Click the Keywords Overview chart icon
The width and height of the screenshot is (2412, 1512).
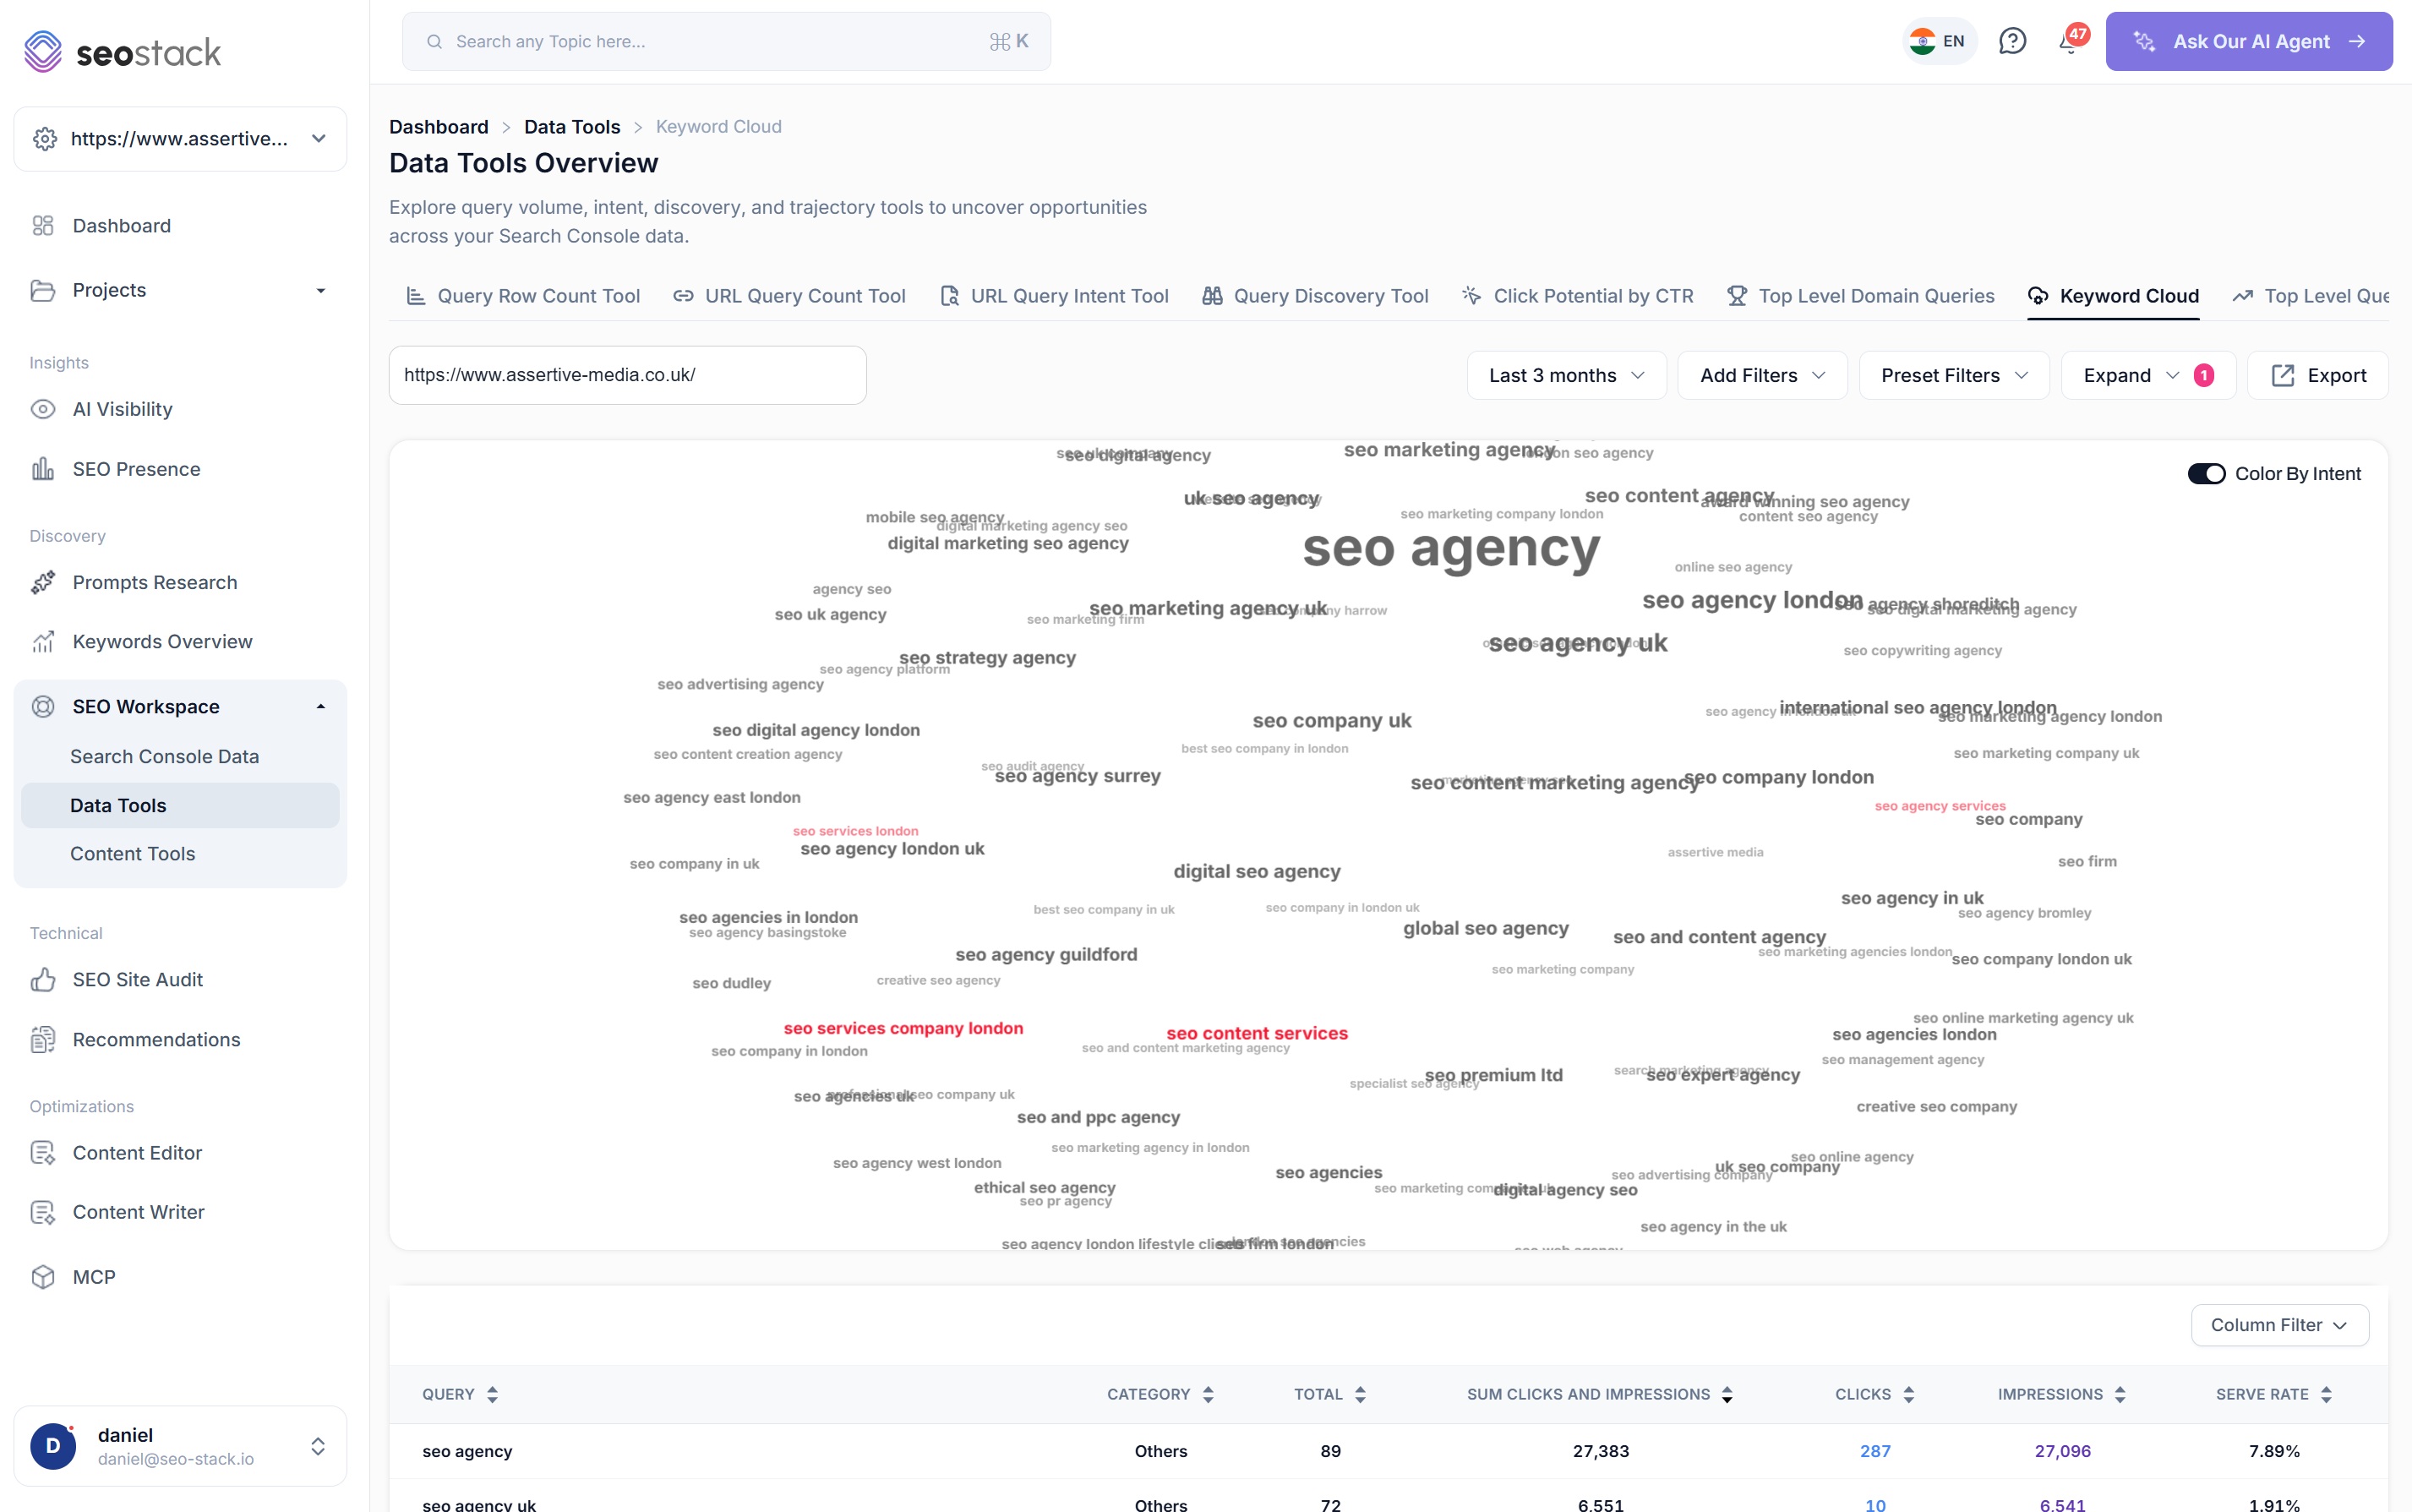pyautogui.click(x=42, y=641)
